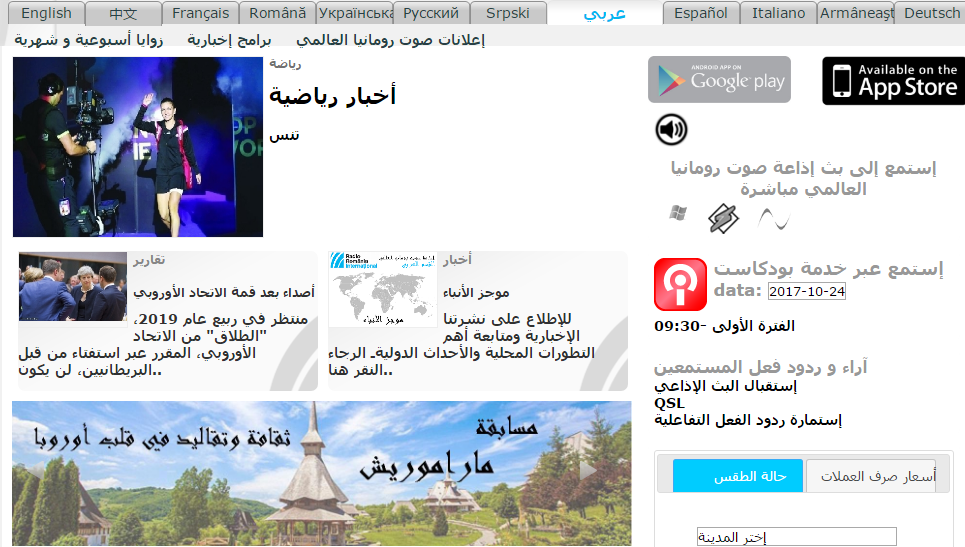Open the red podcast icon
The width and height of the screenshot is (965, 547).
[x=680, y=284]
